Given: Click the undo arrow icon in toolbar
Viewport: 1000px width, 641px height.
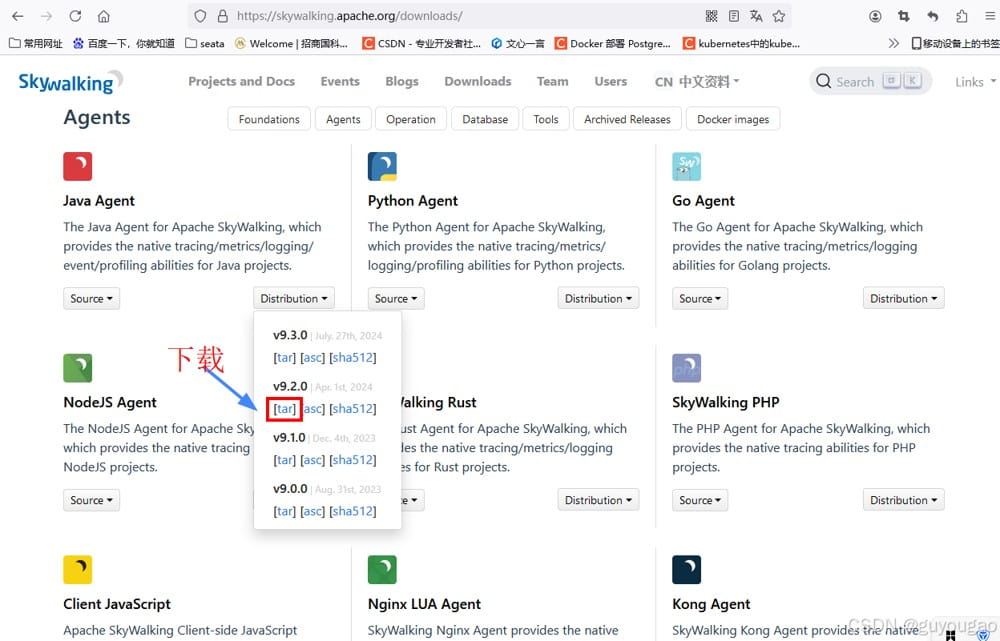Looking at the screenshot, I should pos(932,16).
